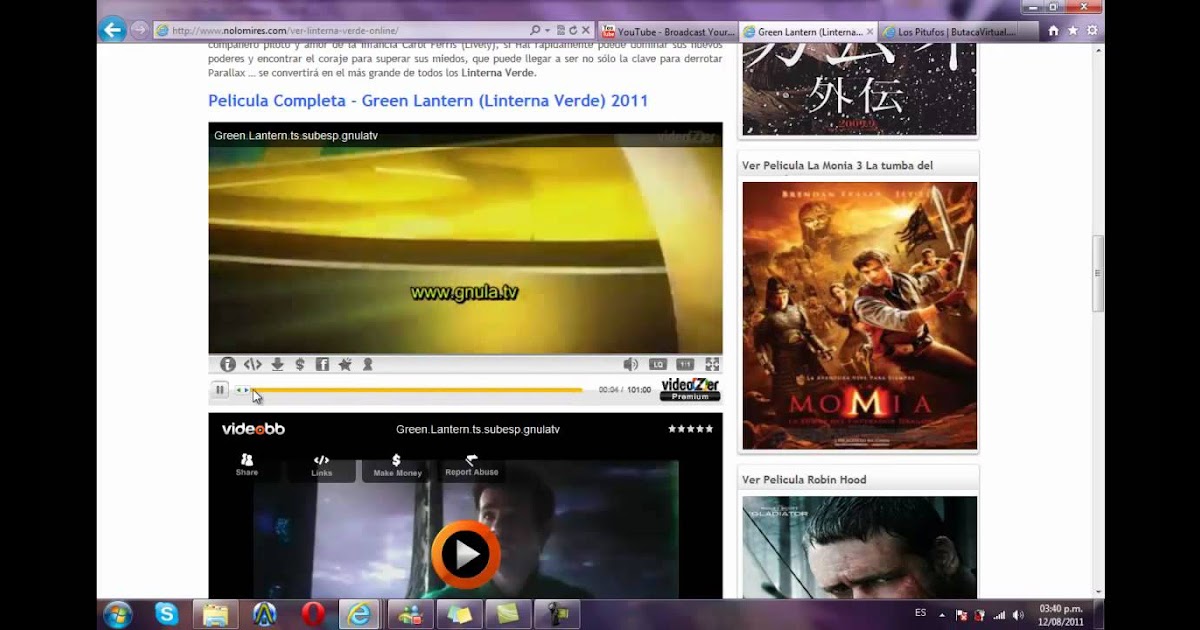Click the videobb Links button
1200x630 pixels.
click(x=322, y=466)
